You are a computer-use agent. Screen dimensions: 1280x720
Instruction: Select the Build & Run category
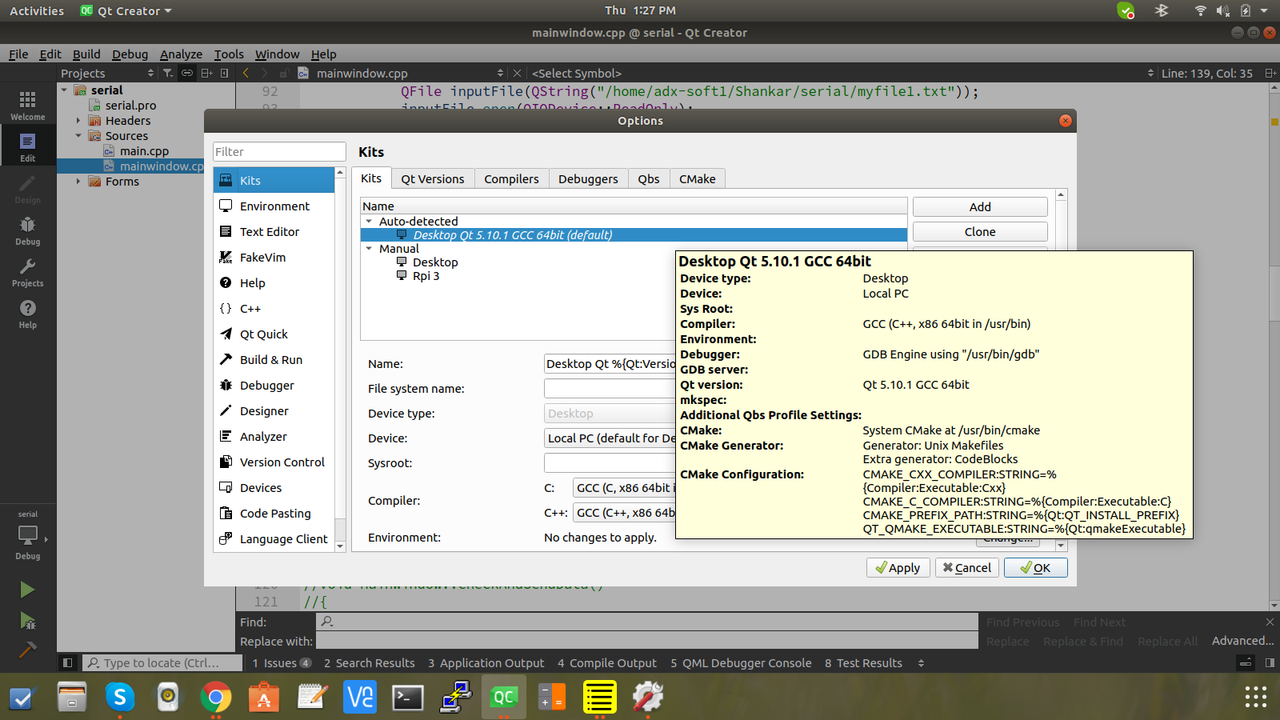click(274, 359)
